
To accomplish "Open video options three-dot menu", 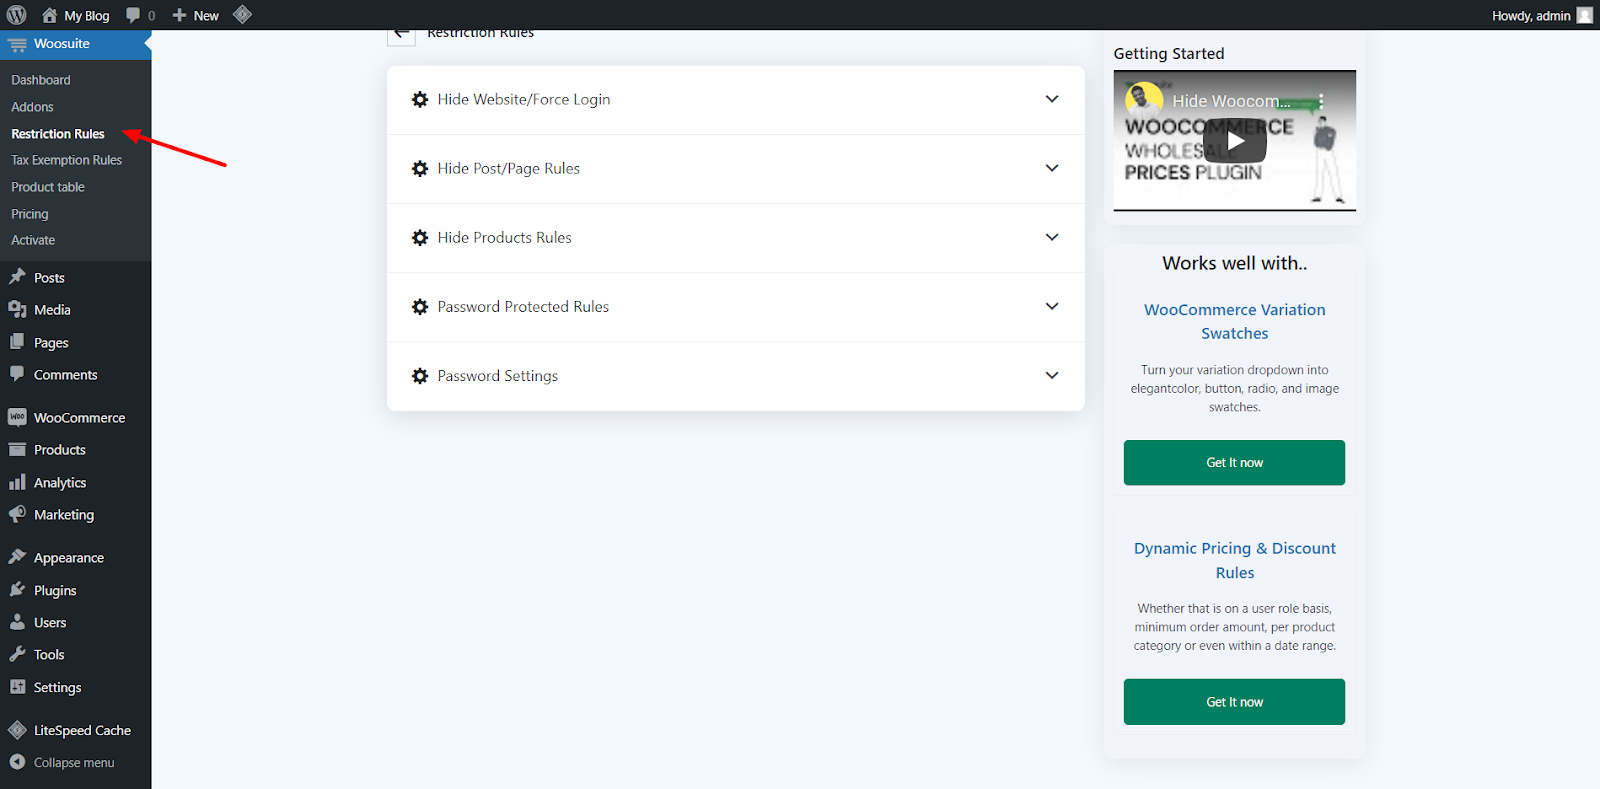I will pyautogui.click(x=1321, y=101).
